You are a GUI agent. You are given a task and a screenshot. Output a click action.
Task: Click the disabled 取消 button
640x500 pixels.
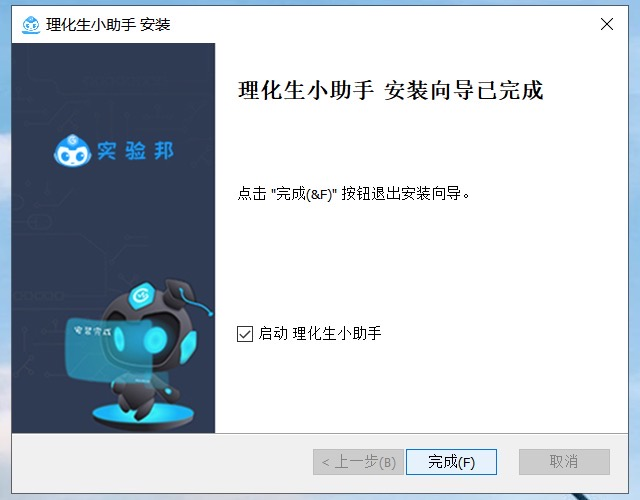564,462
